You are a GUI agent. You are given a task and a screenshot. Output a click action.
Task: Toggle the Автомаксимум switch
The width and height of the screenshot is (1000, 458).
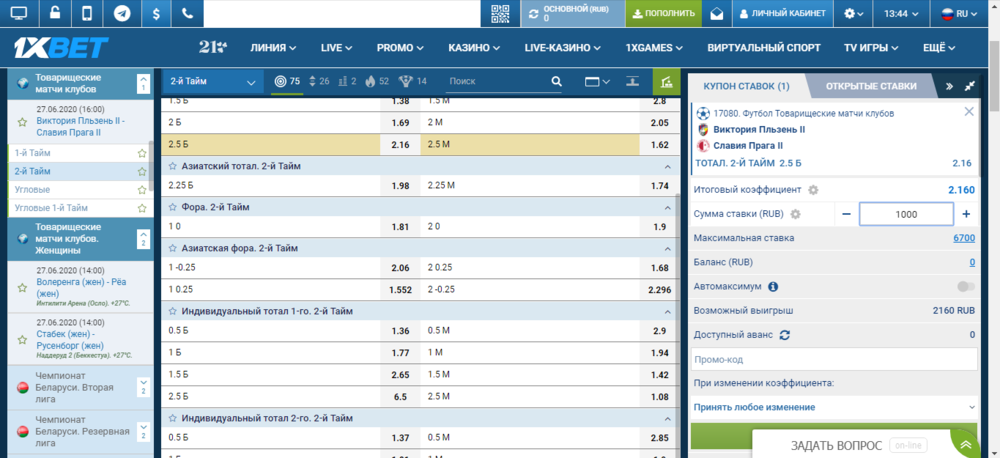tap(966, 286)
